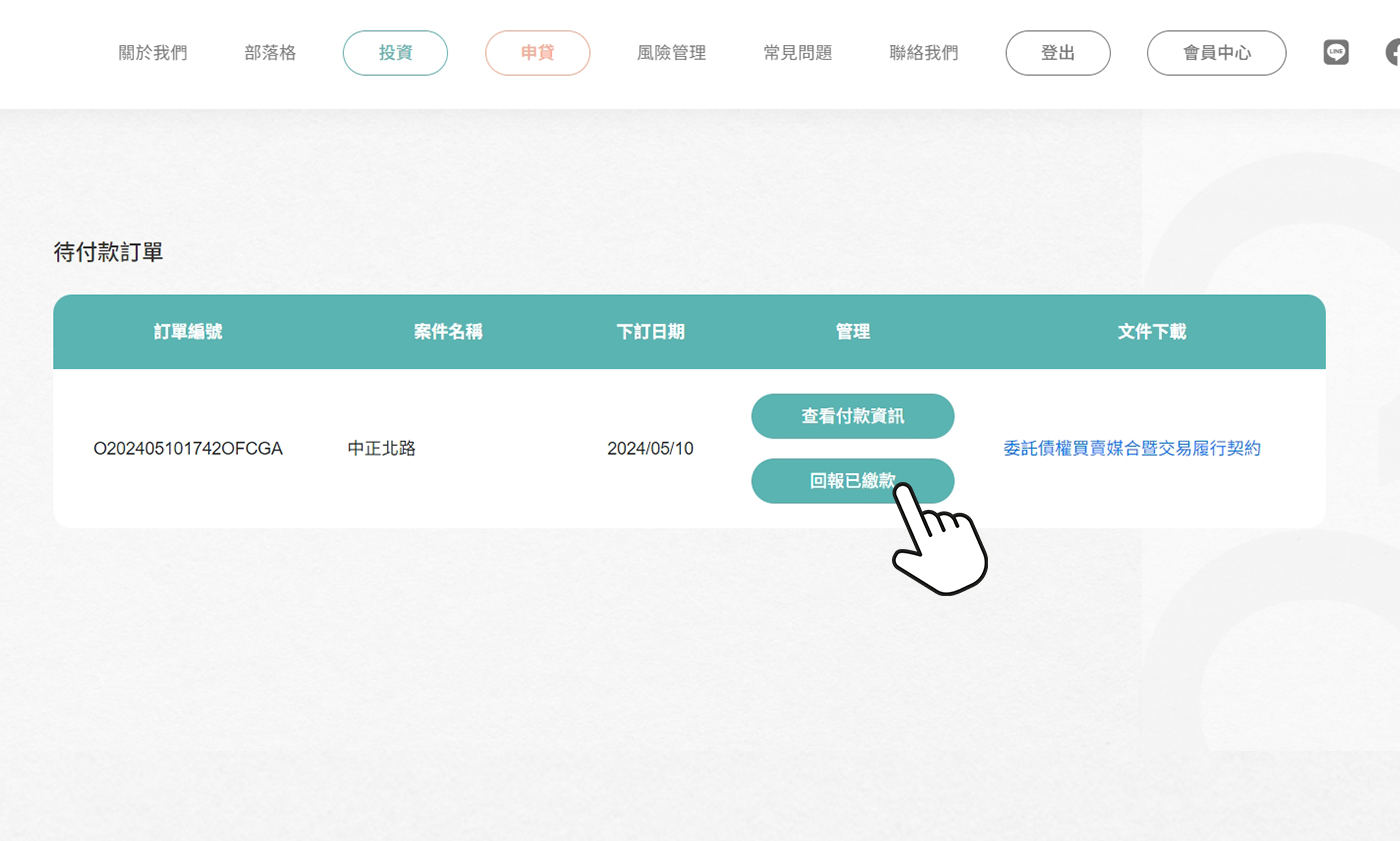This screenshot has width=1400, height=841.
Task: Open the 會員中心 button
Action: (1217, 53)
